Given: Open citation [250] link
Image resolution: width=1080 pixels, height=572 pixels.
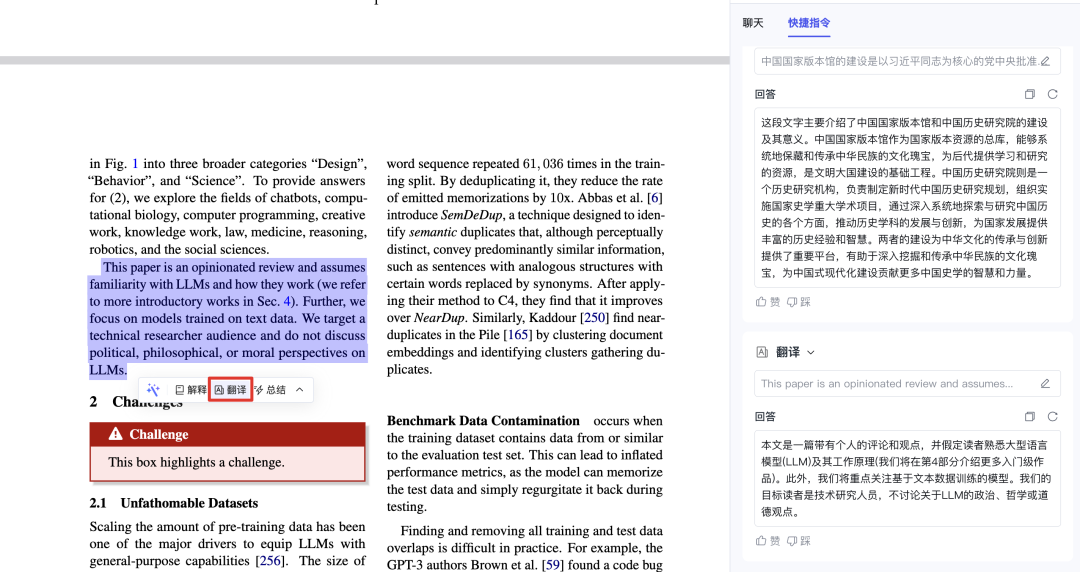Looking at the screenshot, I should click(x=594, y=318).
